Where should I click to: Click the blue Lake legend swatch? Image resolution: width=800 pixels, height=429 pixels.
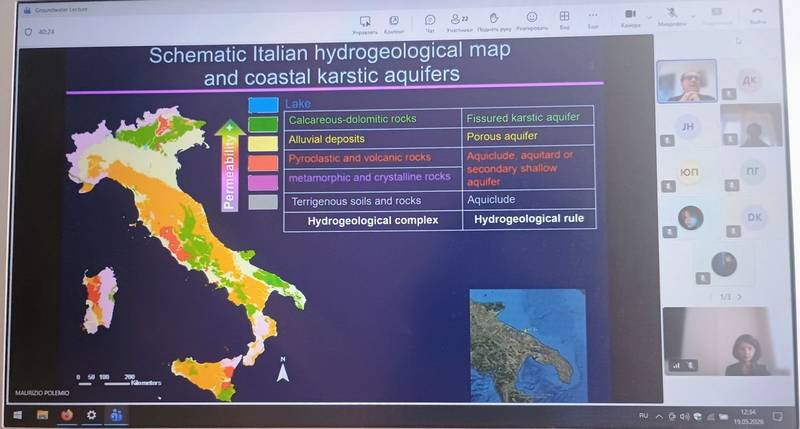tap(263, 105)
